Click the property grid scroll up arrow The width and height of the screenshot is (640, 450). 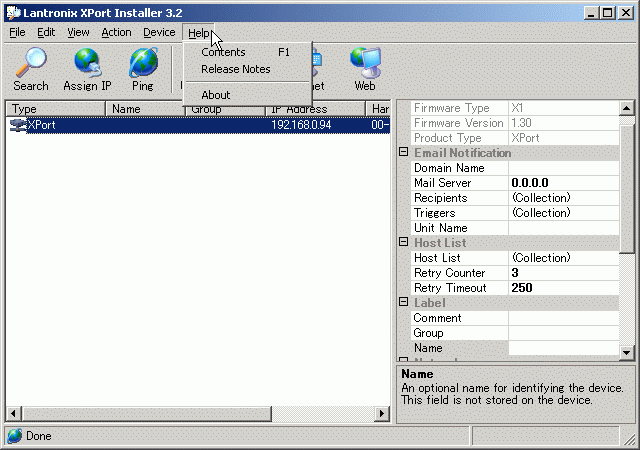point(627,109)
